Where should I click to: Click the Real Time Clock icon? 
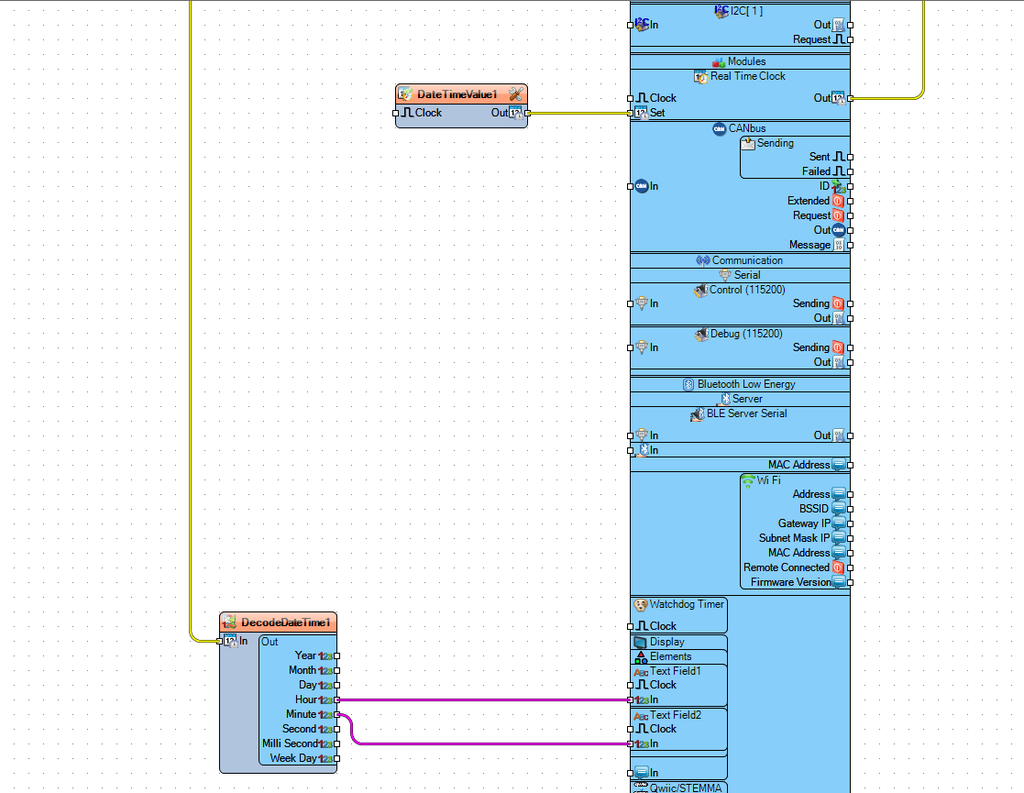(701, 77)
